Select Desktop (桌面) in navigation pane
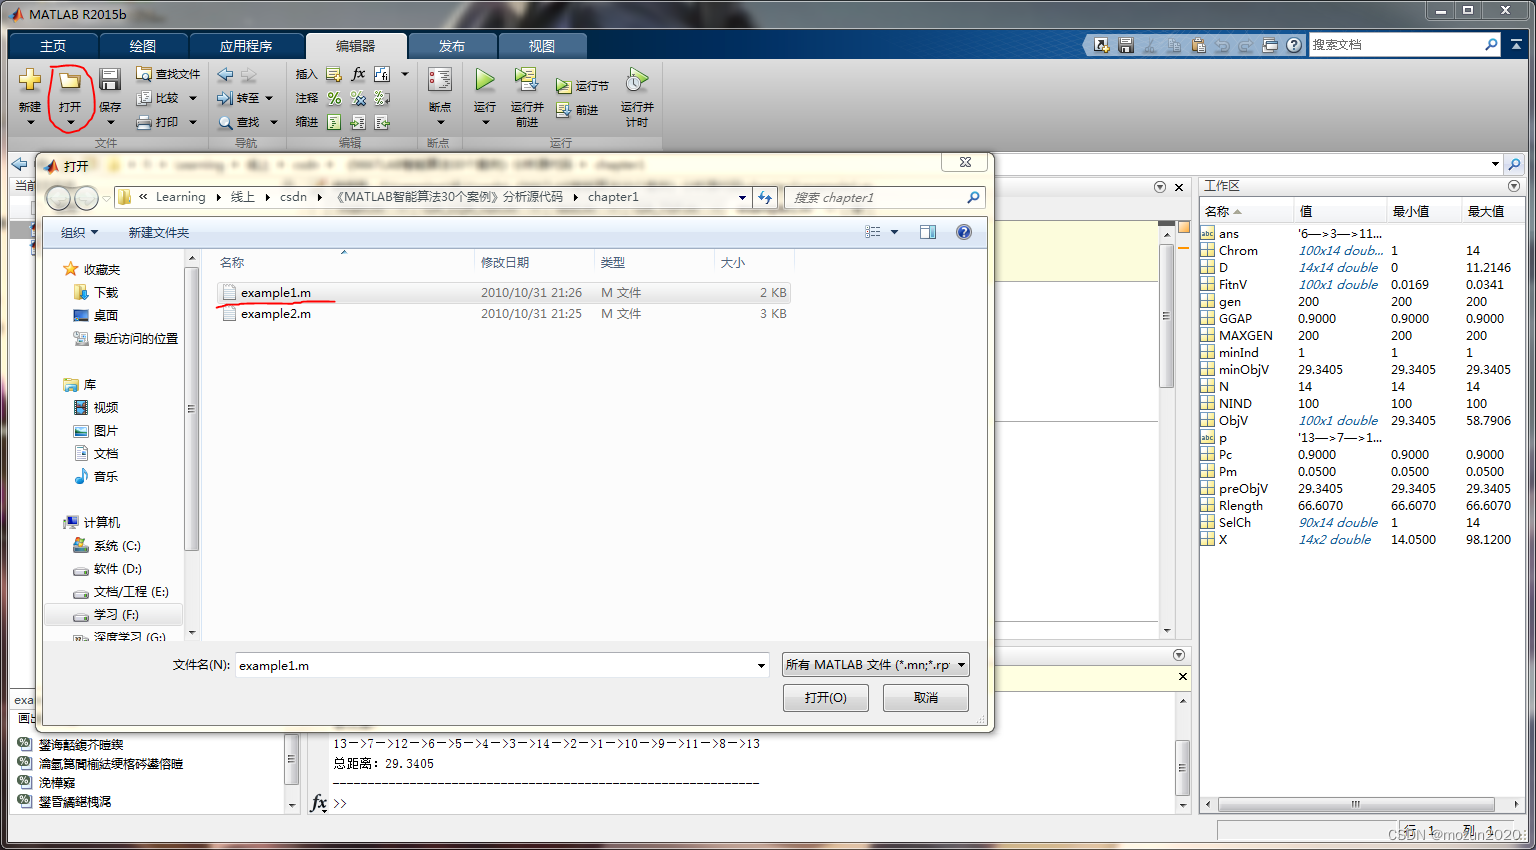Screen dimensions: 1536x850 [x=106, y=315]
